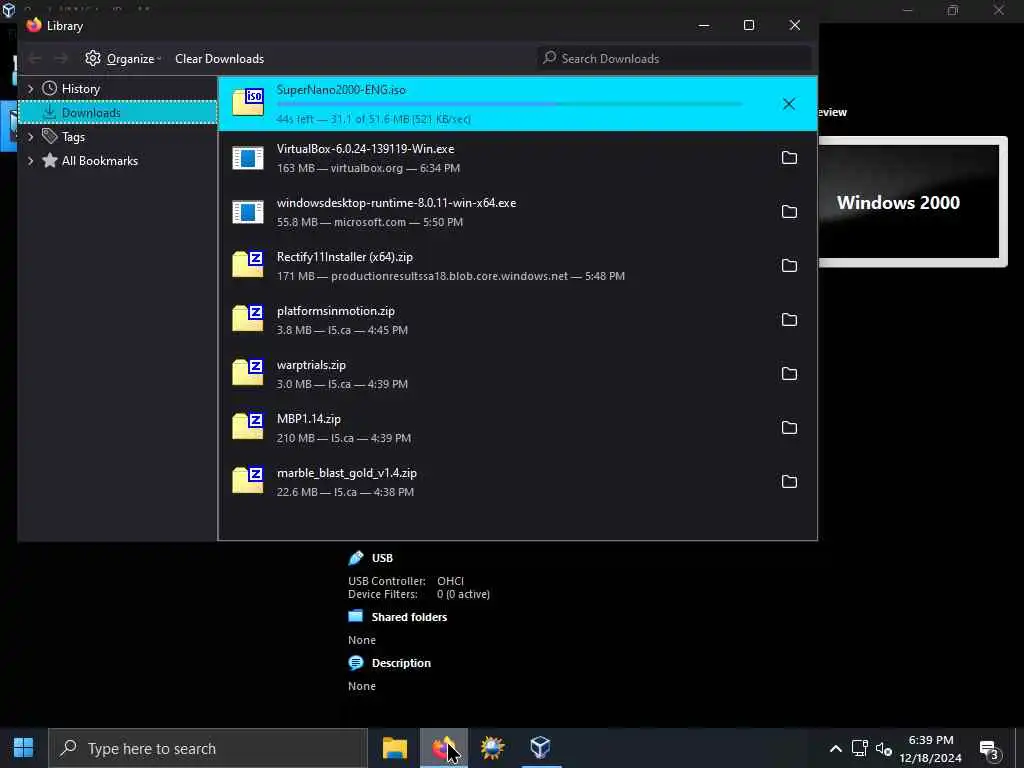Image resolution: width=1024 pixels, height=768 pixels.
Task: Click the SuperNano2000-ENG.iso file name
Action: coord(341,90)
